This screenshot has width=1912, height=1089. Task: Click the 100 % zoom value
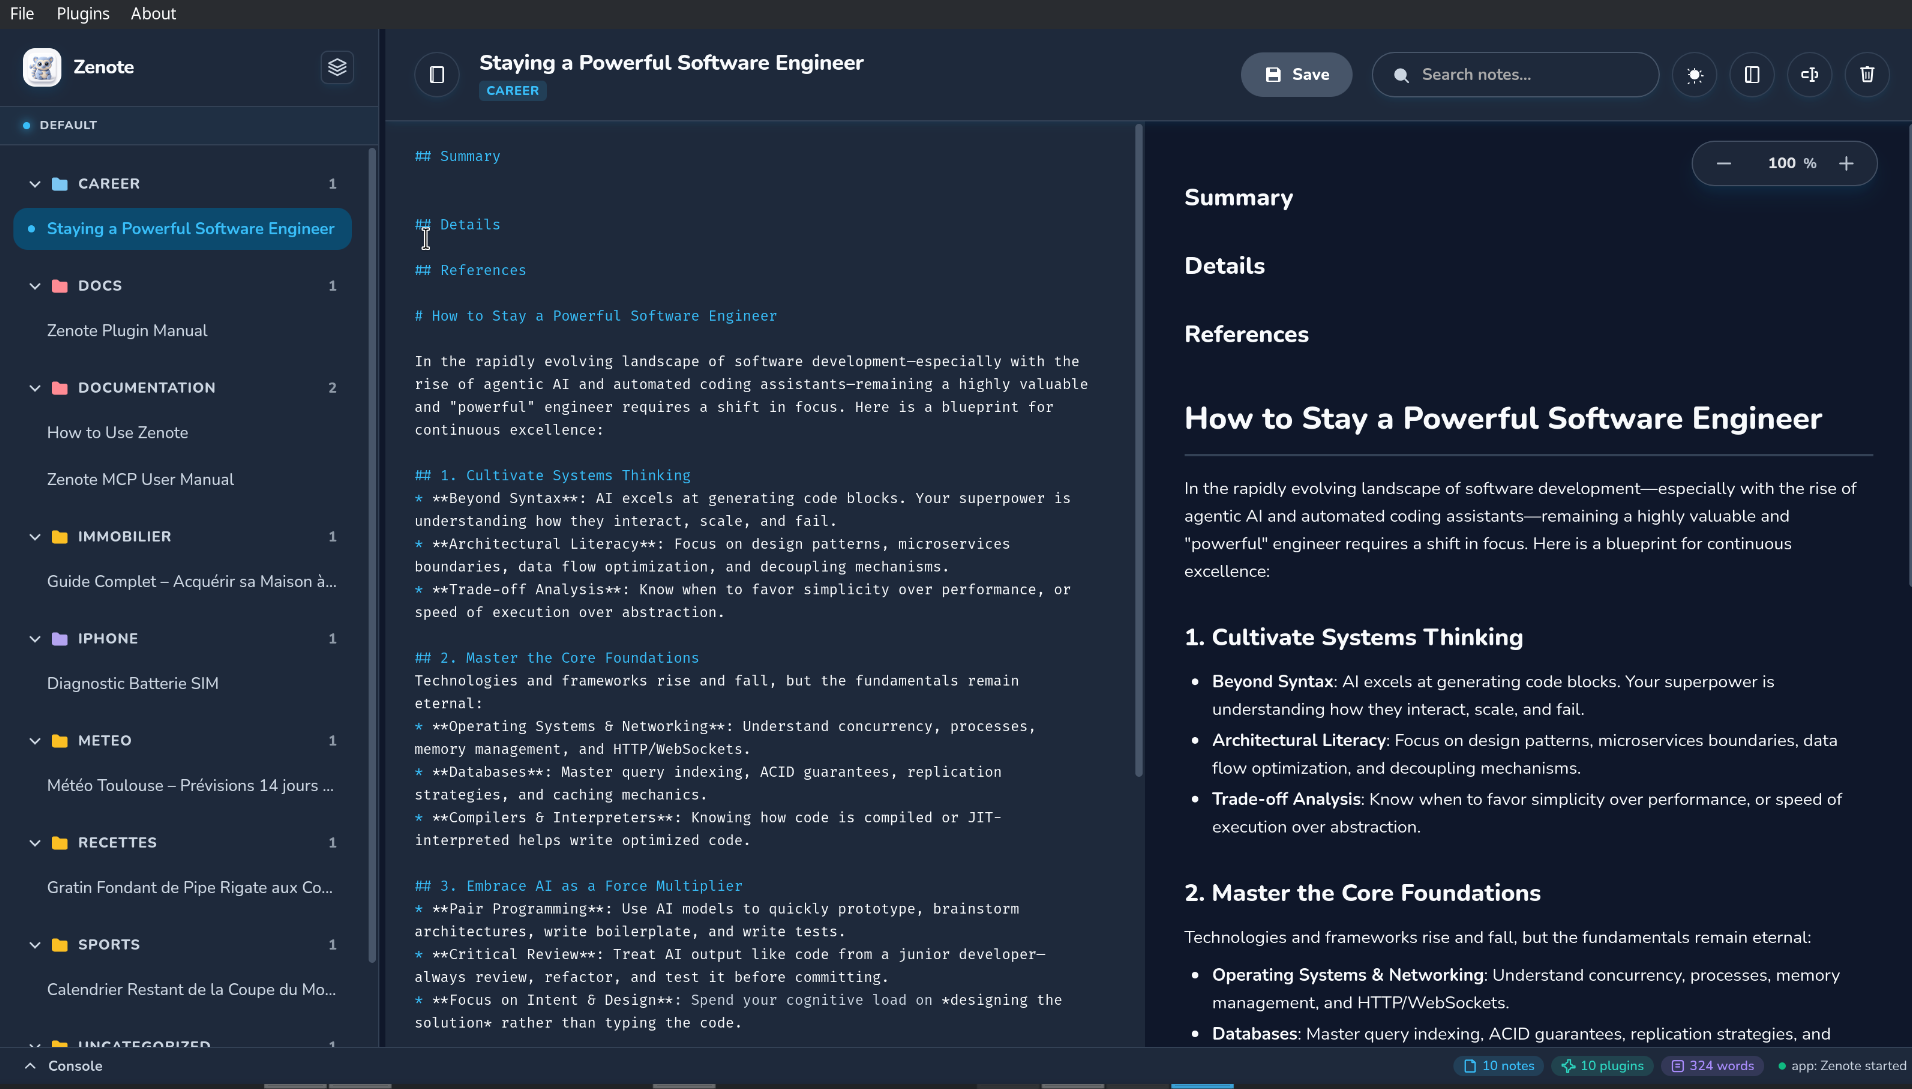tap(1791, 163)
